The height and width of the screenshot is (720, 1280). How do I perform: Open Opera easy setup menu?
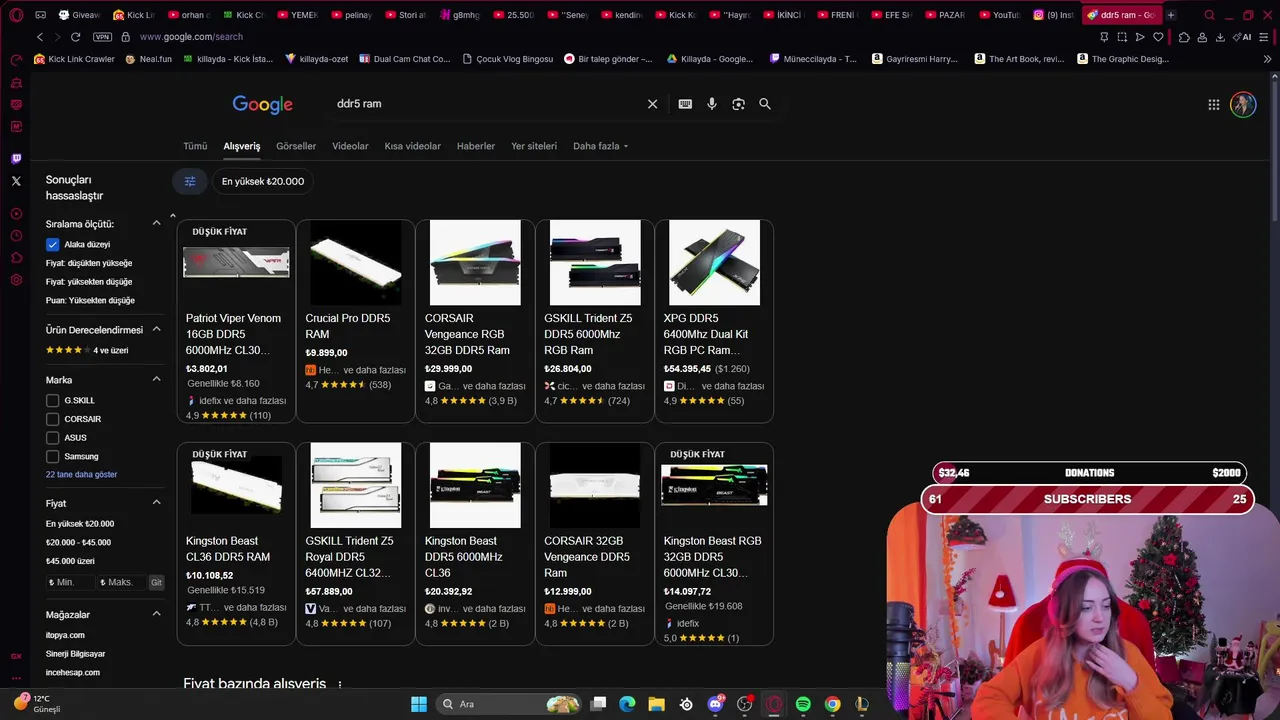point(1266,37)
